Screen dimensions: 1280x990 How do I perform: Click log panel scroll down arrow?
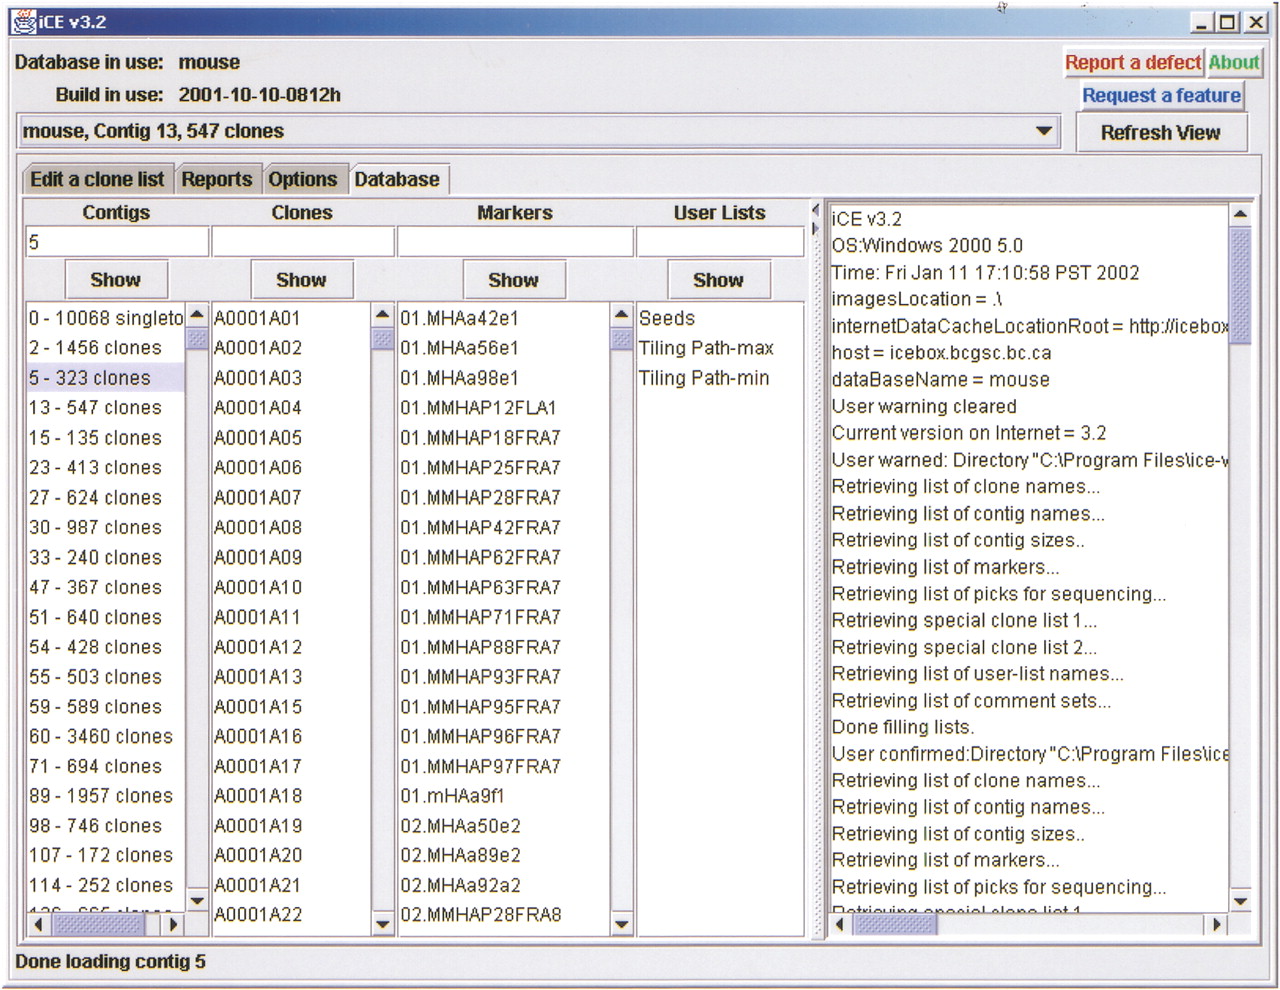pyautogui.click(x=1240, y=901)
